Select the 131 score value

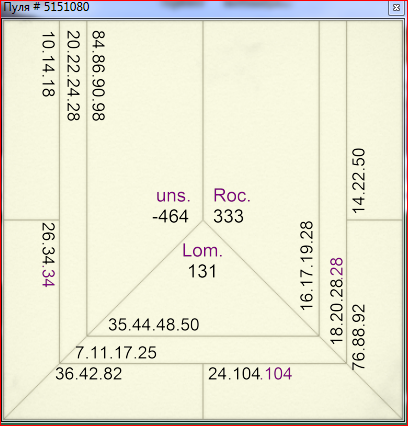[x=202, y=272]
